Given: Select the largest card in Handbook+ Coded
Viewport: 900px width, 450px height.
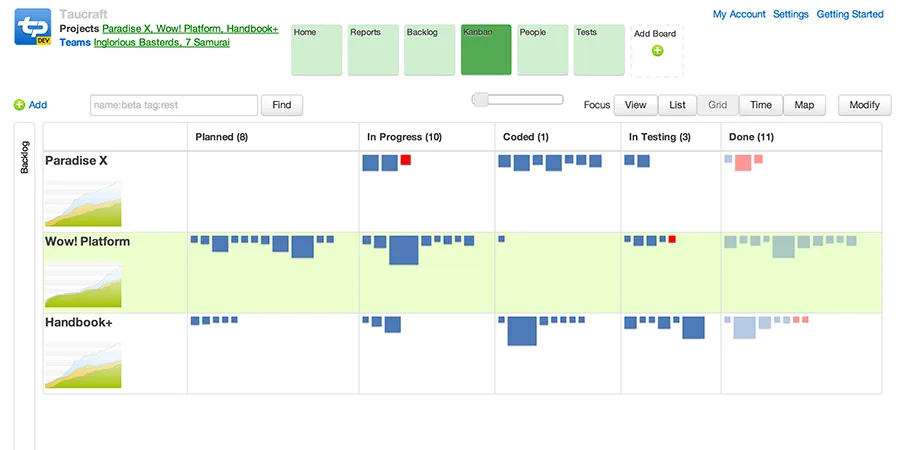Looking at the screenshot, I should click(522, 331).
